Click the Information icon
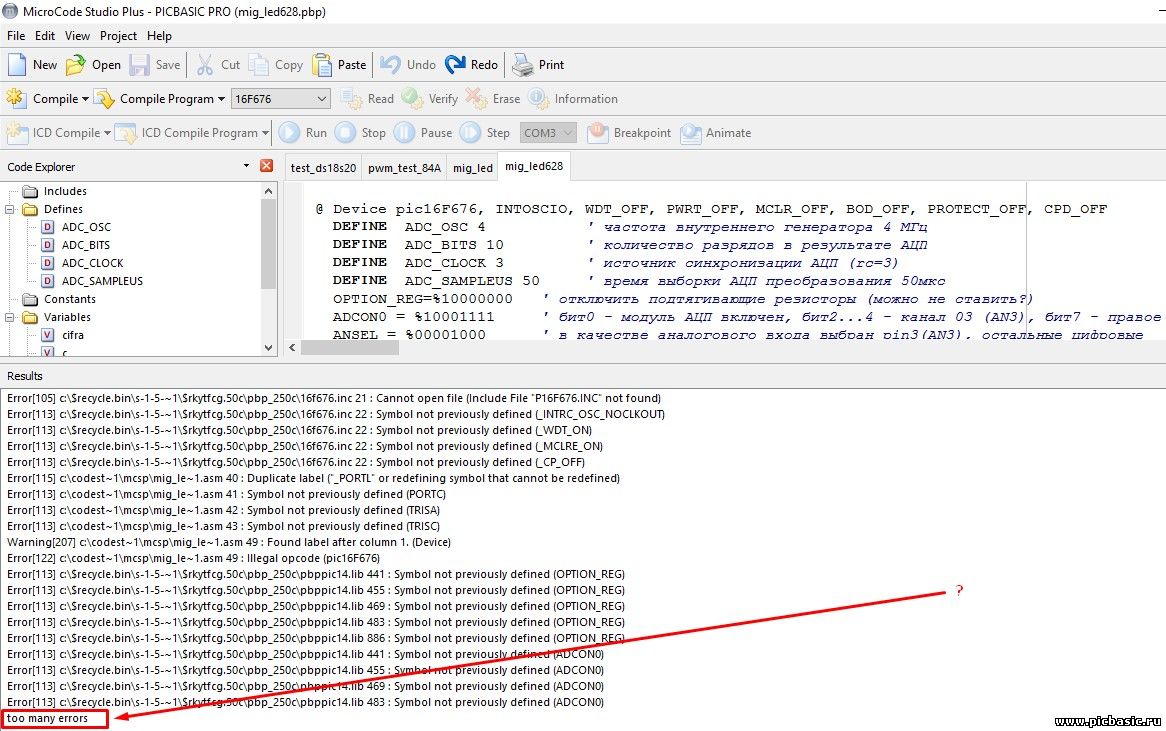The image size is (1166, 731). click(538, 98)
